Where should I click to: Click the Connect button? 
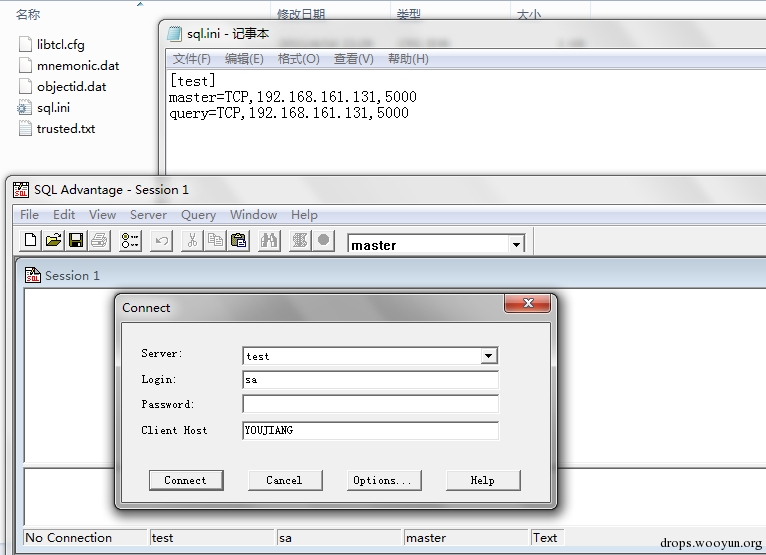[x=186, y=480]
